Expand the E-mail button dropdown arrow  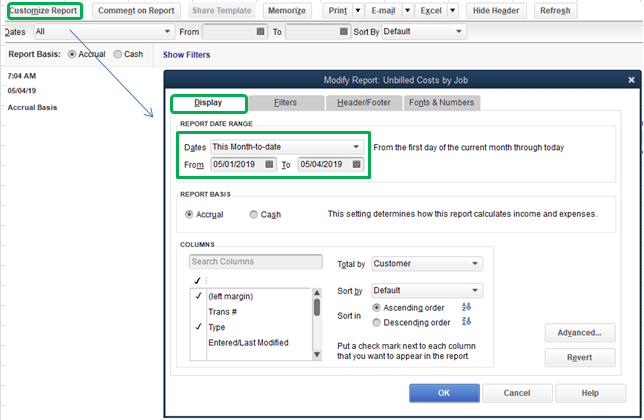click(407, 11)
